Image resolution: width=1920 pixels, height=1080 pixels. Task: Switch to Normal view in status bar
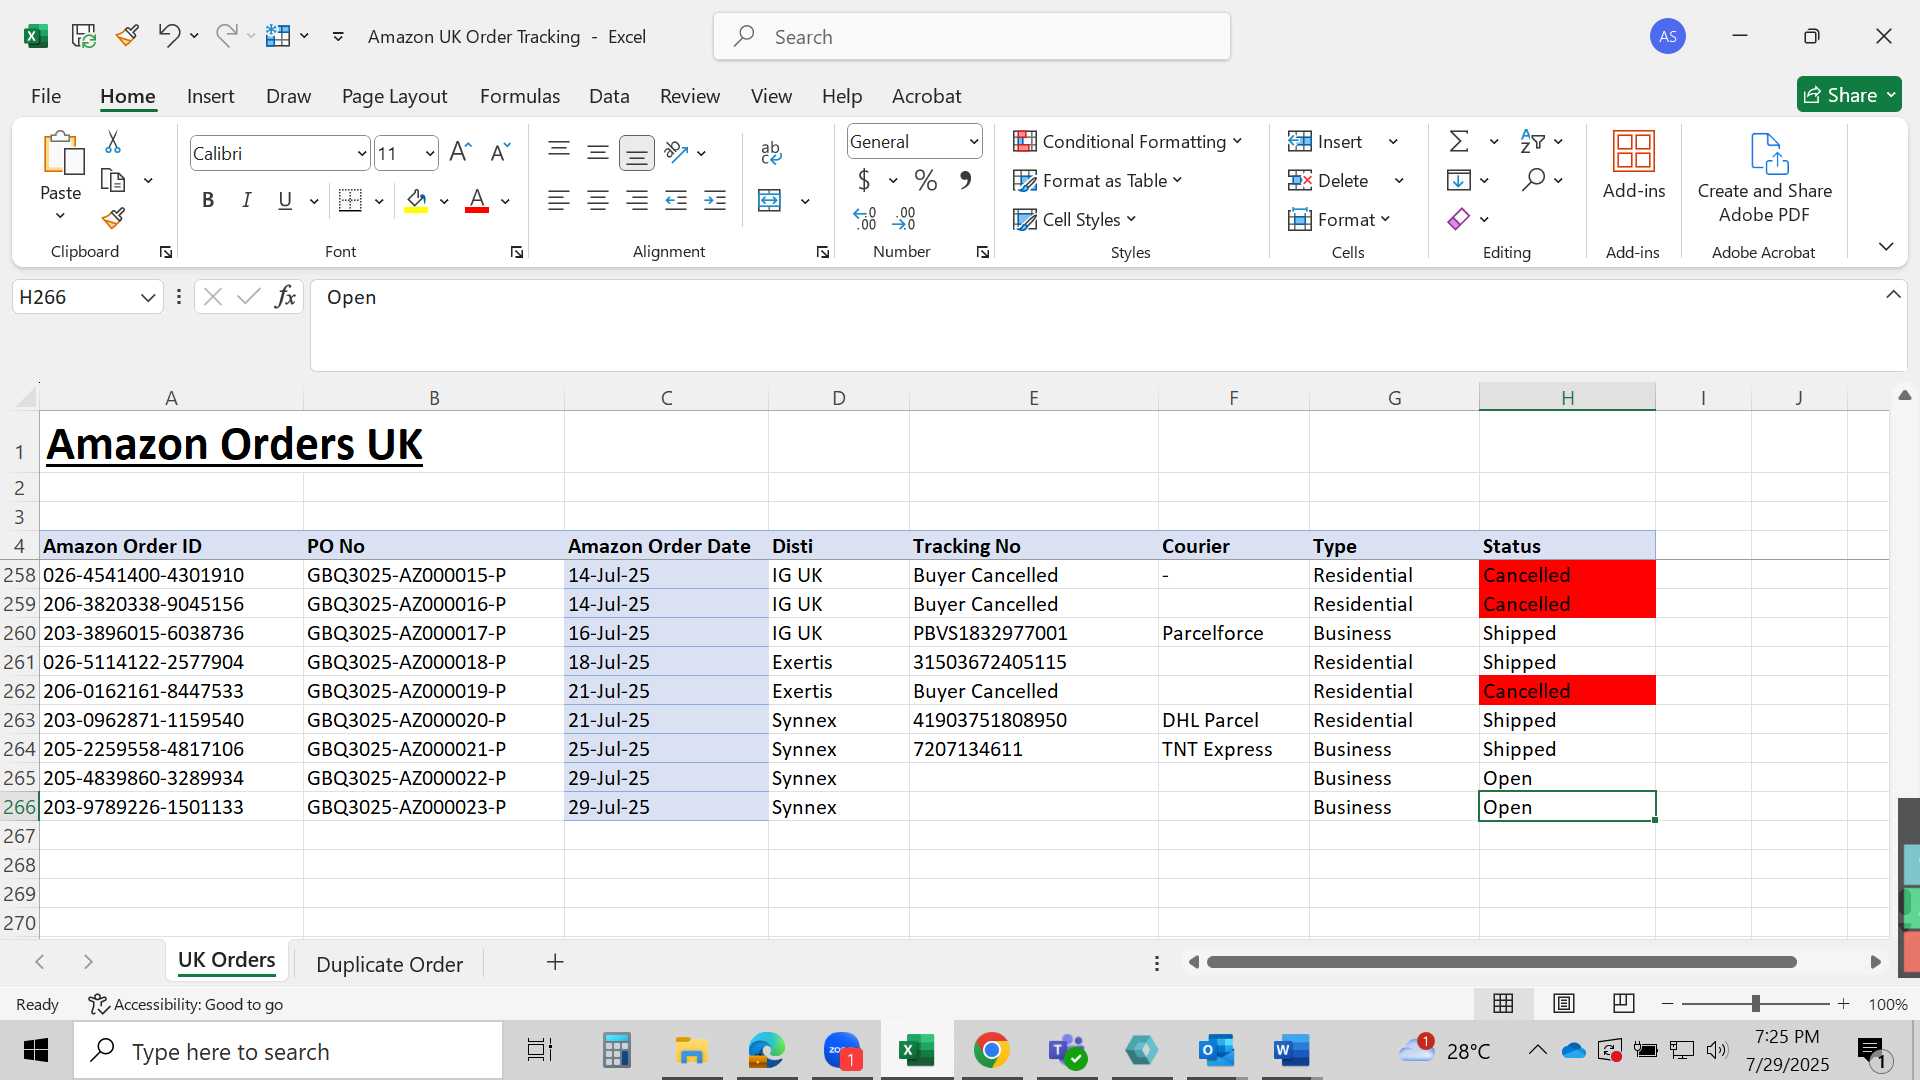point(1503,1003)
